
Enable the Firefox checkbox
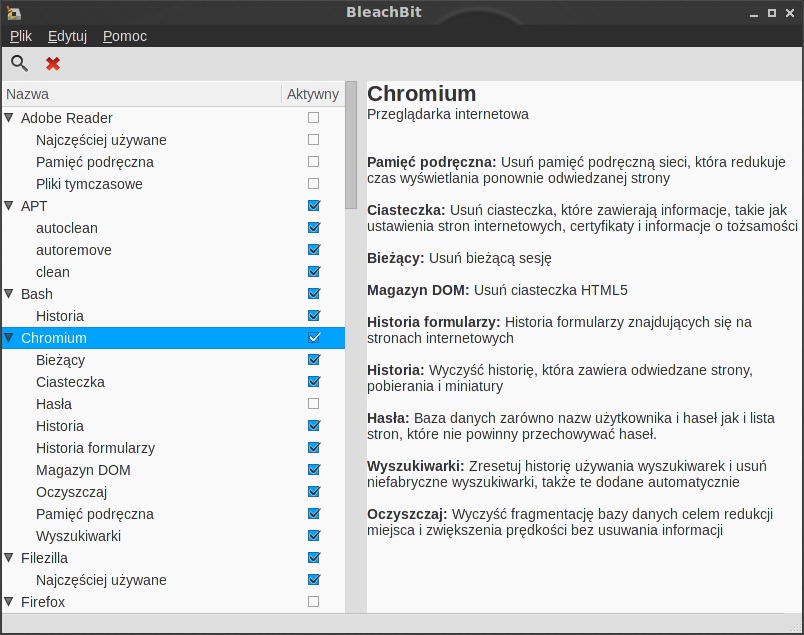click(313, 602)
